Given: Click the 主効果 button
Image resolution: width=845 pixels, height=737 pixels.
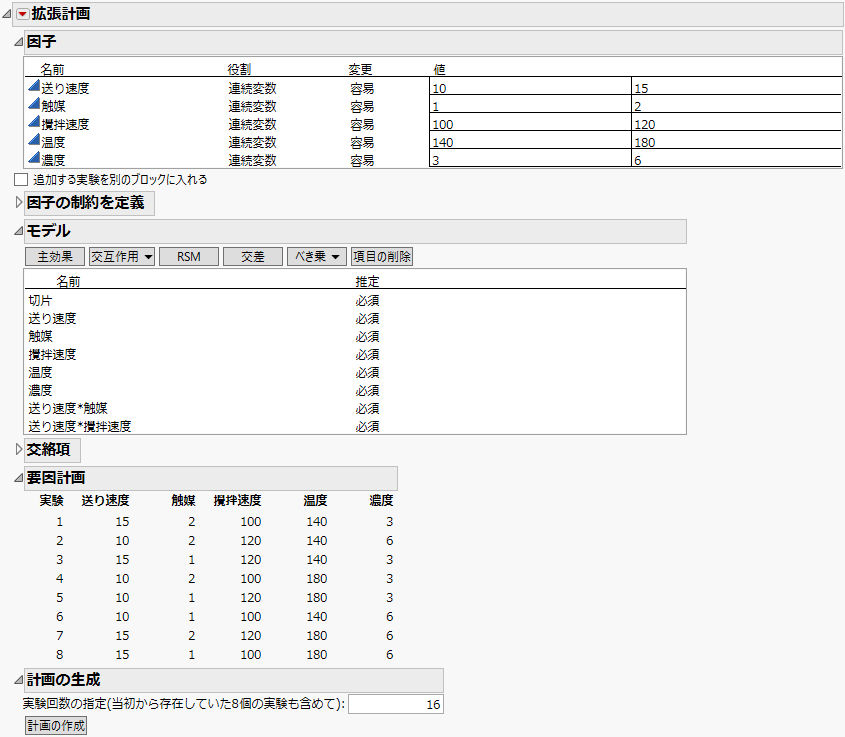Looking at the screenshot, I should click(x=54, y=256).
